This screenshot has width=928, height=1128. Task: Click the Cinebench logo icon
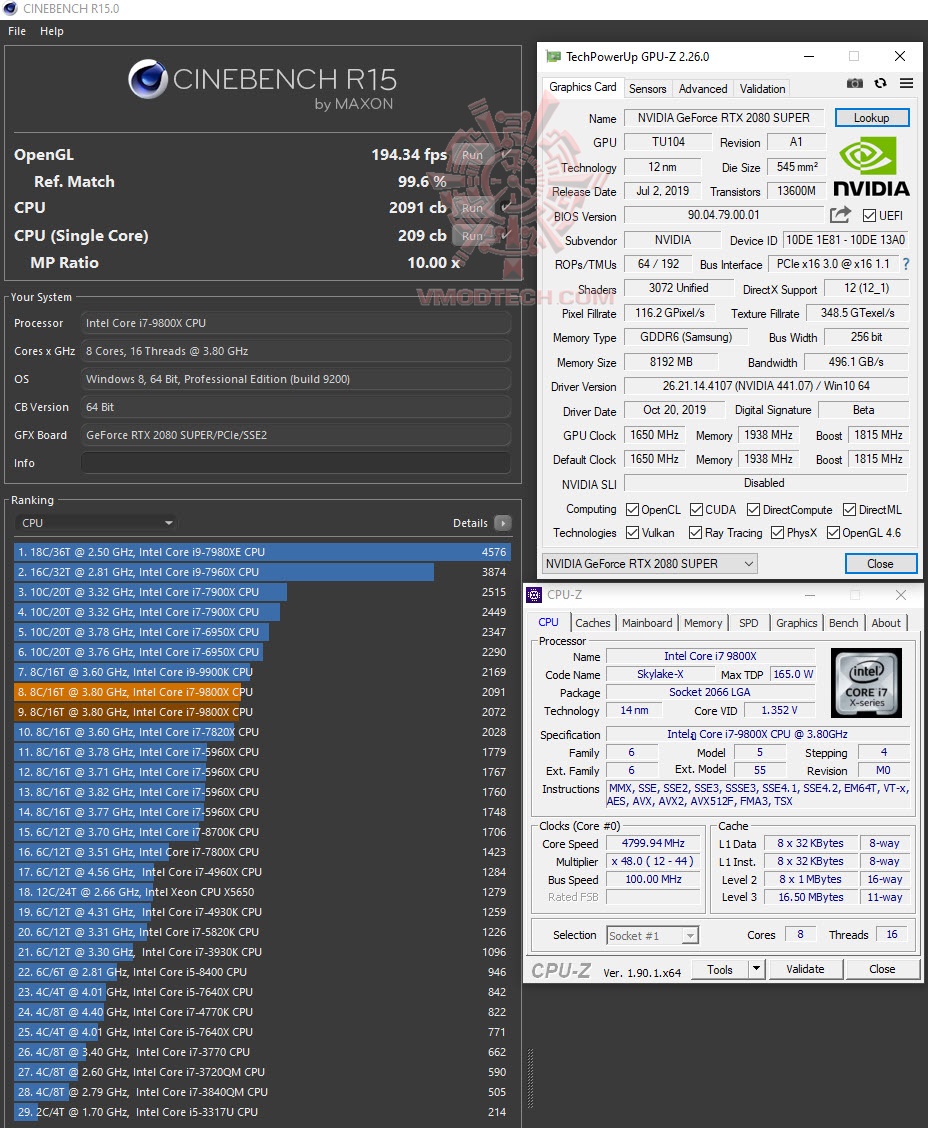148,80
